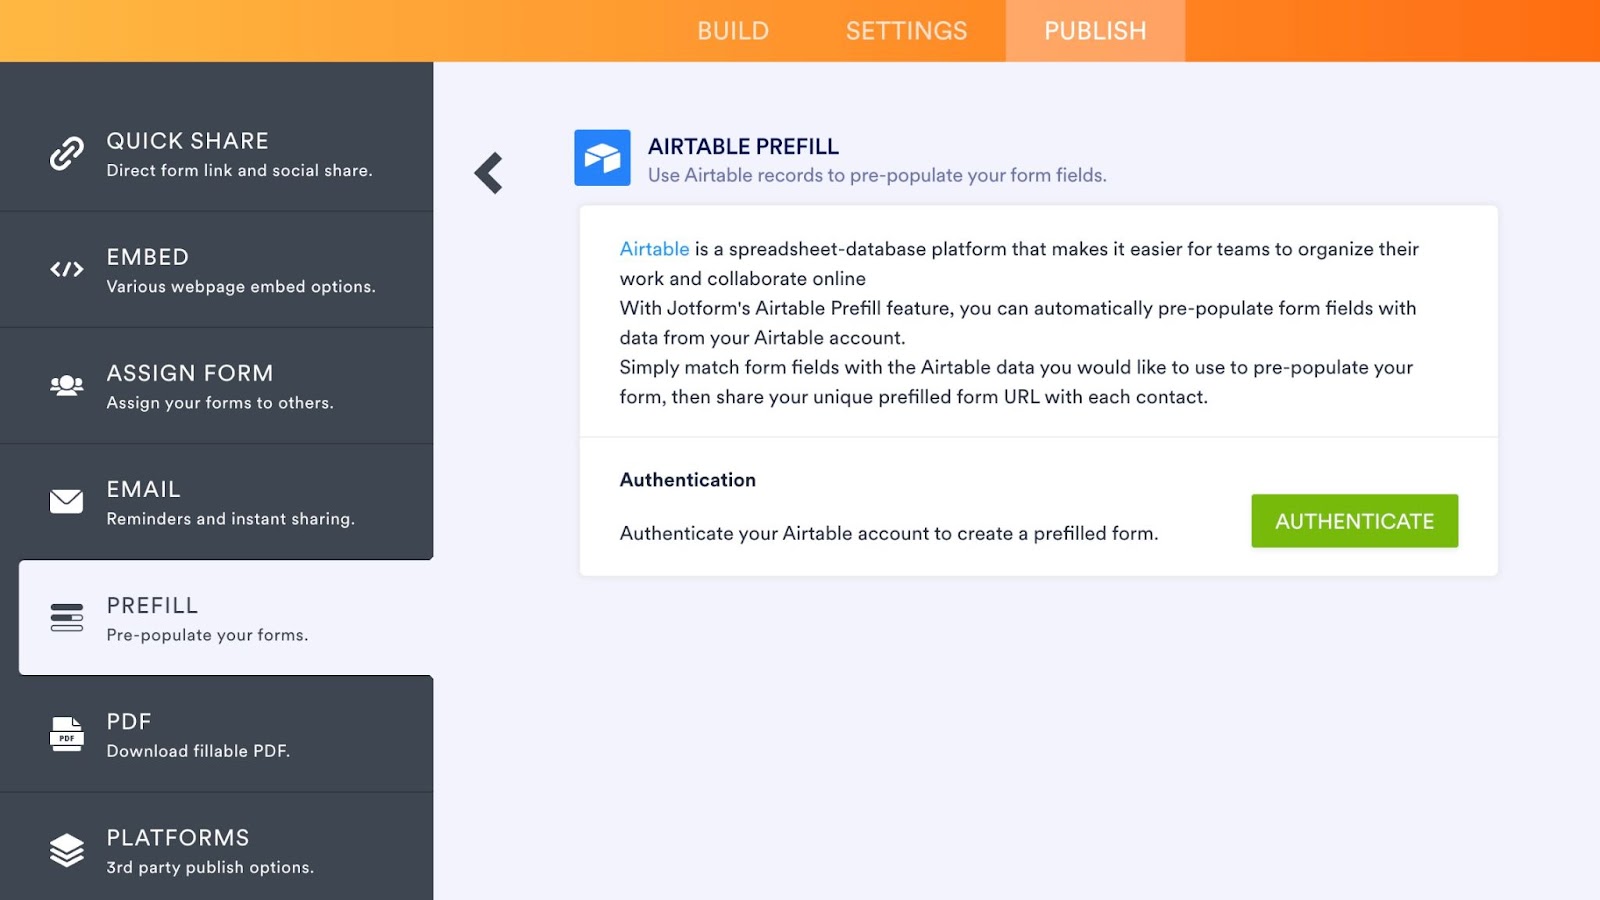Click 'Use Airtable records to pre-populate' subtitle
The width and height of the screenshot is (1600, 900).
pyautogui.click(x=877, y=175)
